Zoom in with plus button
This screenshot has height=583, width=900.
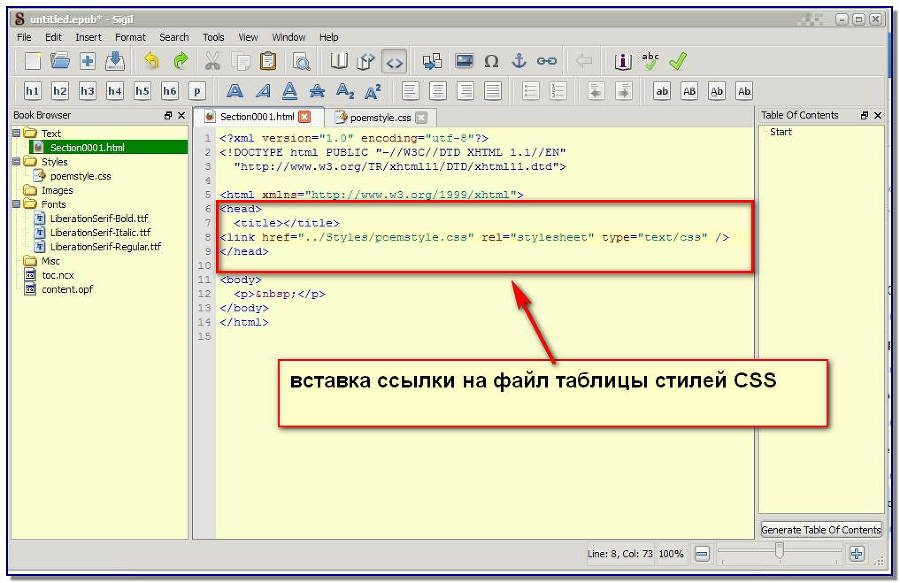click(856, 554)
